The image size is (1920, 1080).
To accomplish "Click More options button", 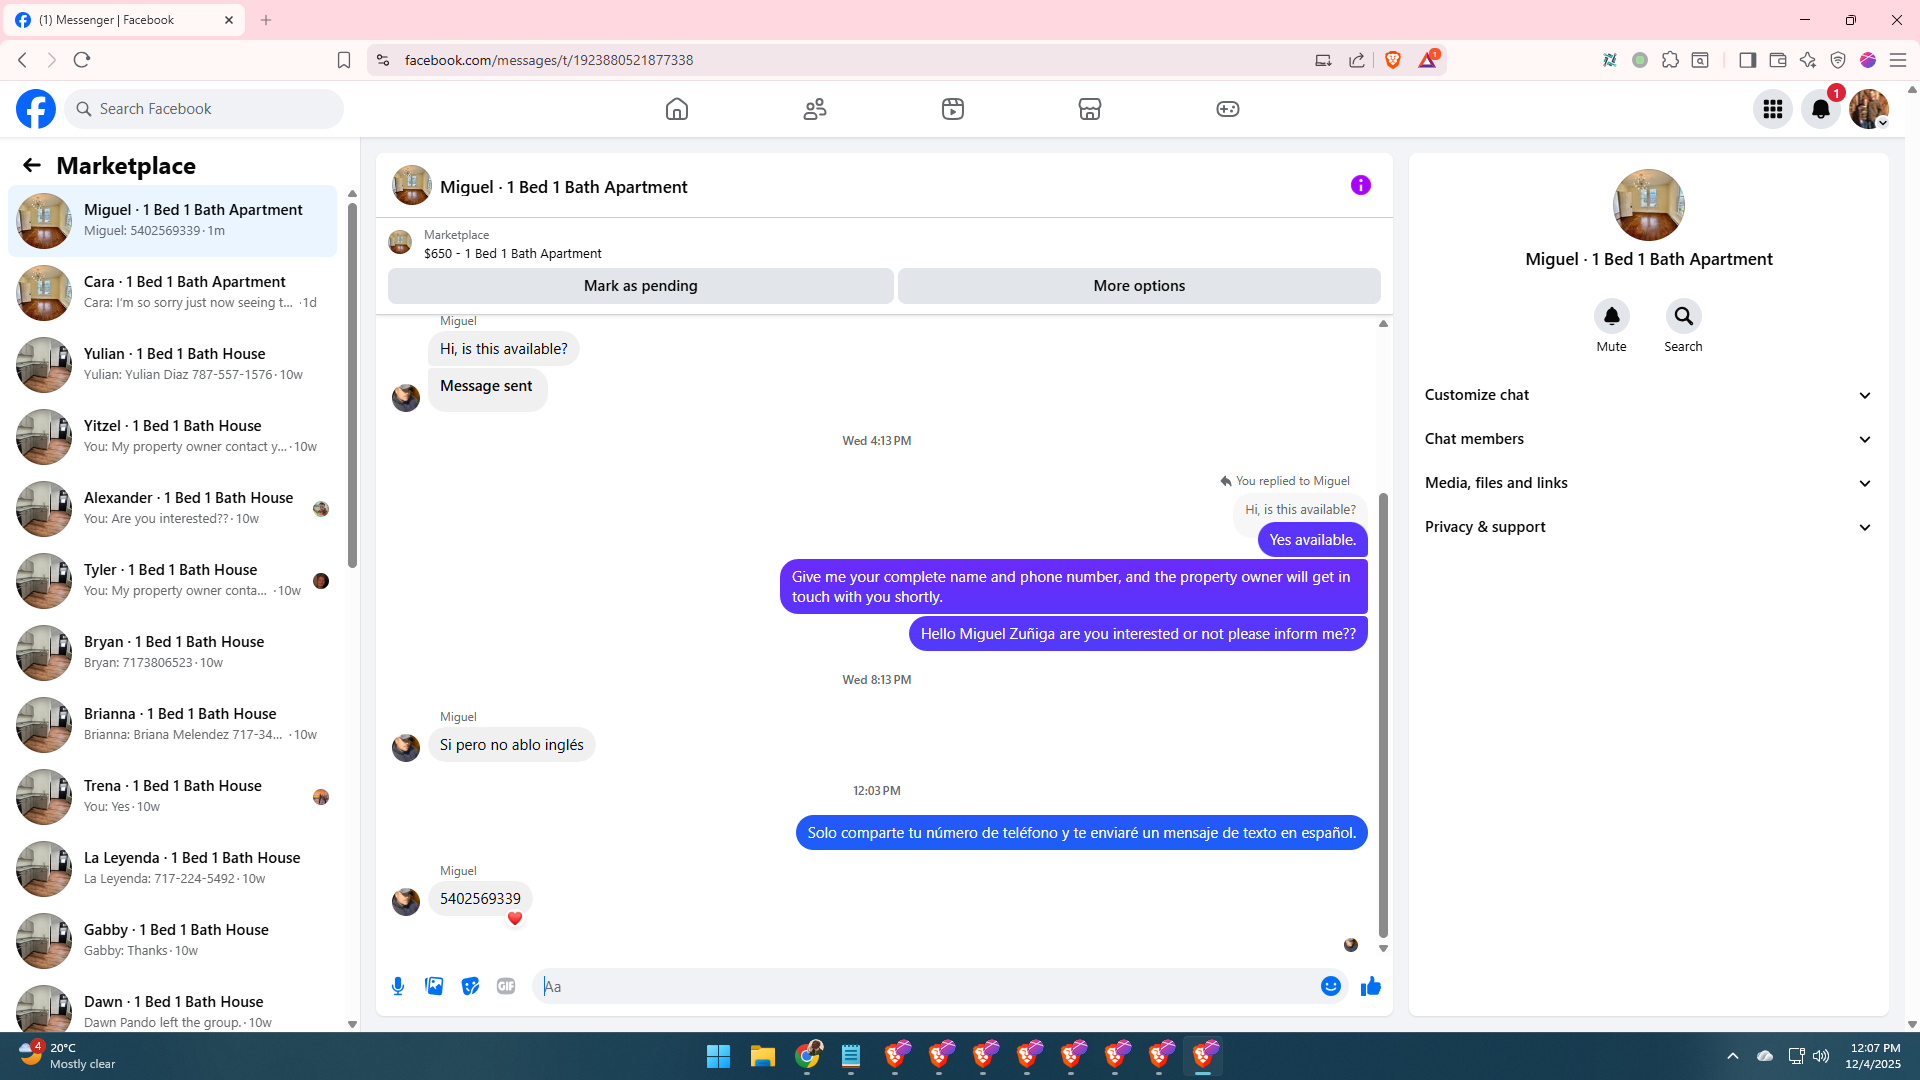I will click(x=1138, y=286).
